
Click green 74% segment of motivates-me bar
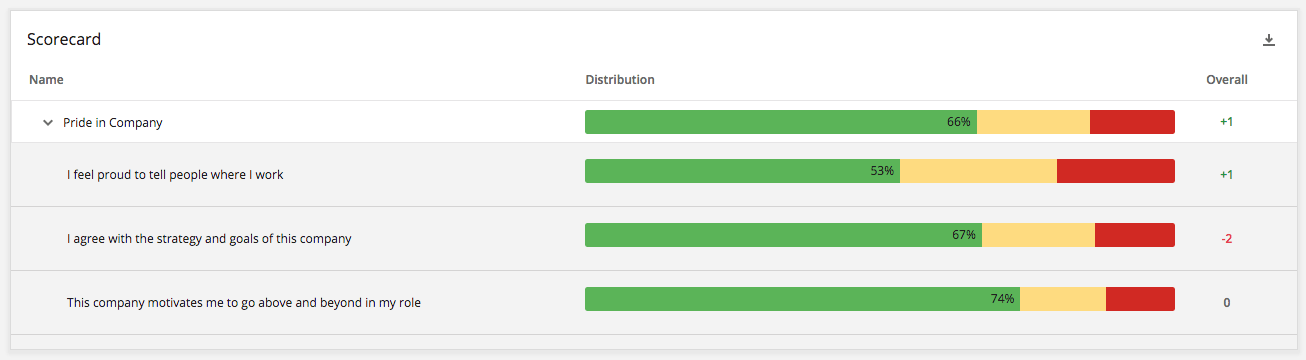point(802,299)
